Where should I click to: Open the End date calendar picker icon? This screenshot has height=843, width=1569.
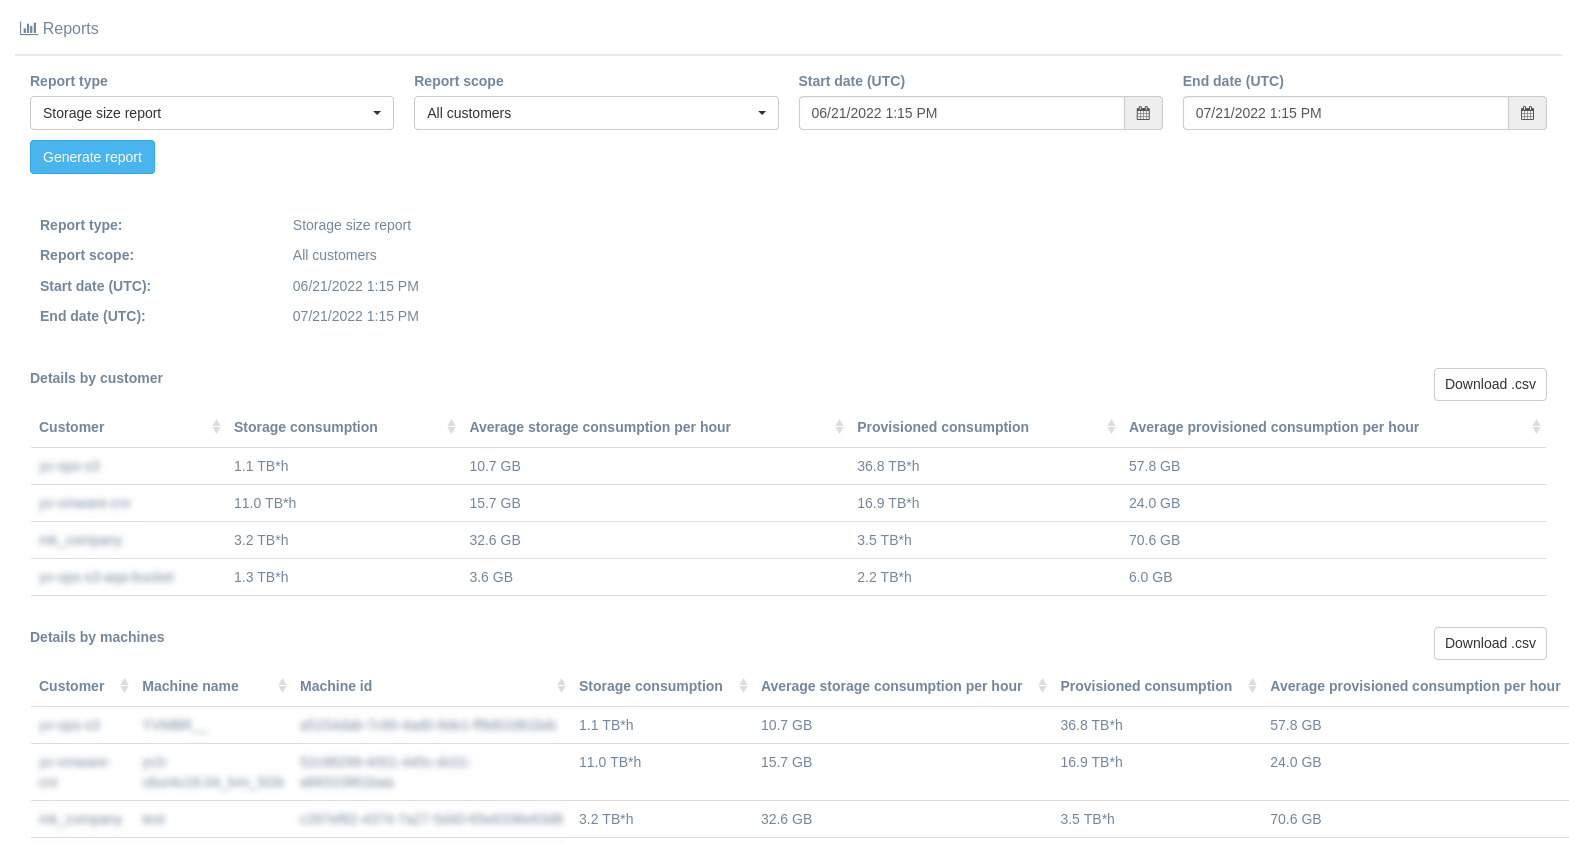(x=1527, y=113)
